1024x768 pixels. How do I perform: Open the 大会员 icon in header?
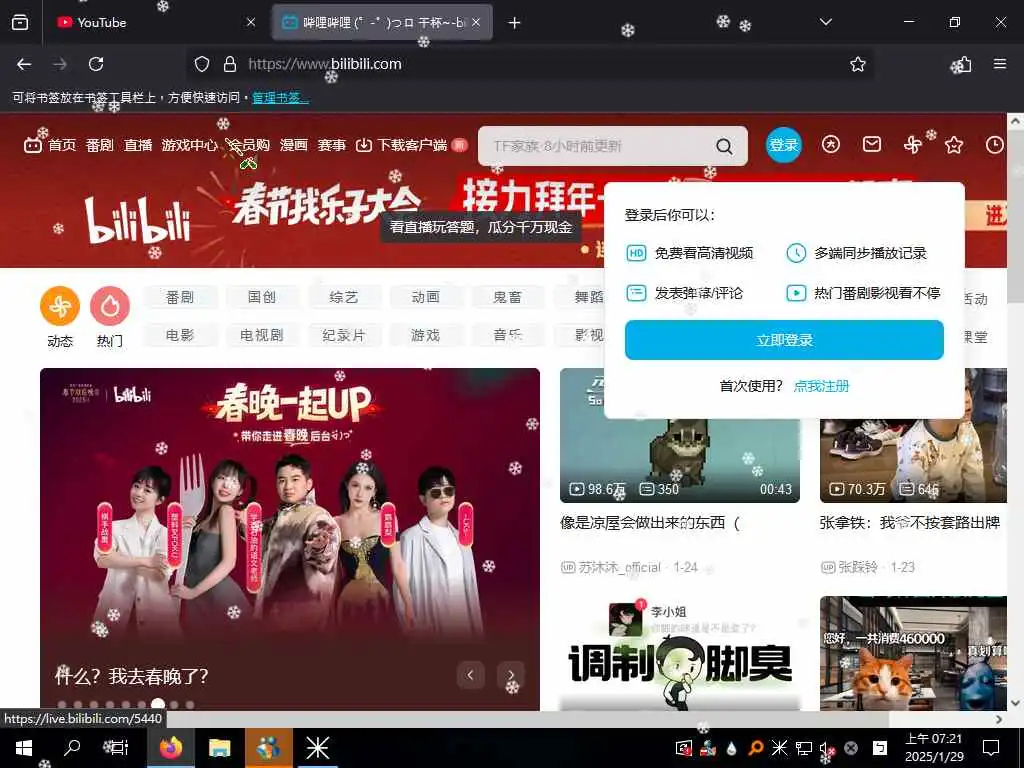(831, 144)
